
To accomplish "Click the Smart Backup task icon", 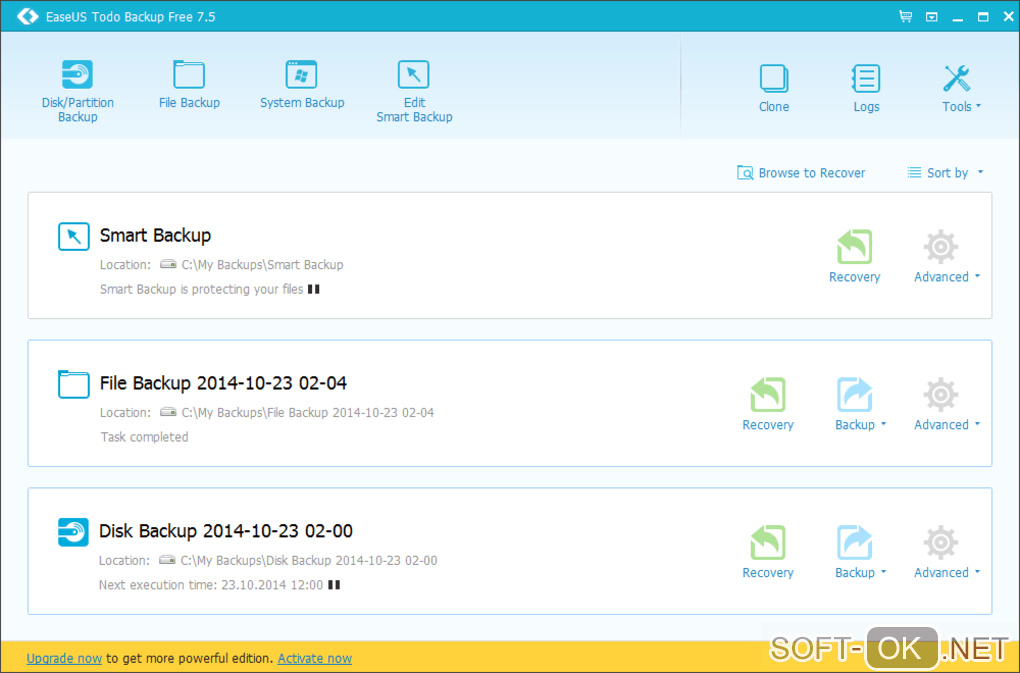I will click(x=74, y=236).
